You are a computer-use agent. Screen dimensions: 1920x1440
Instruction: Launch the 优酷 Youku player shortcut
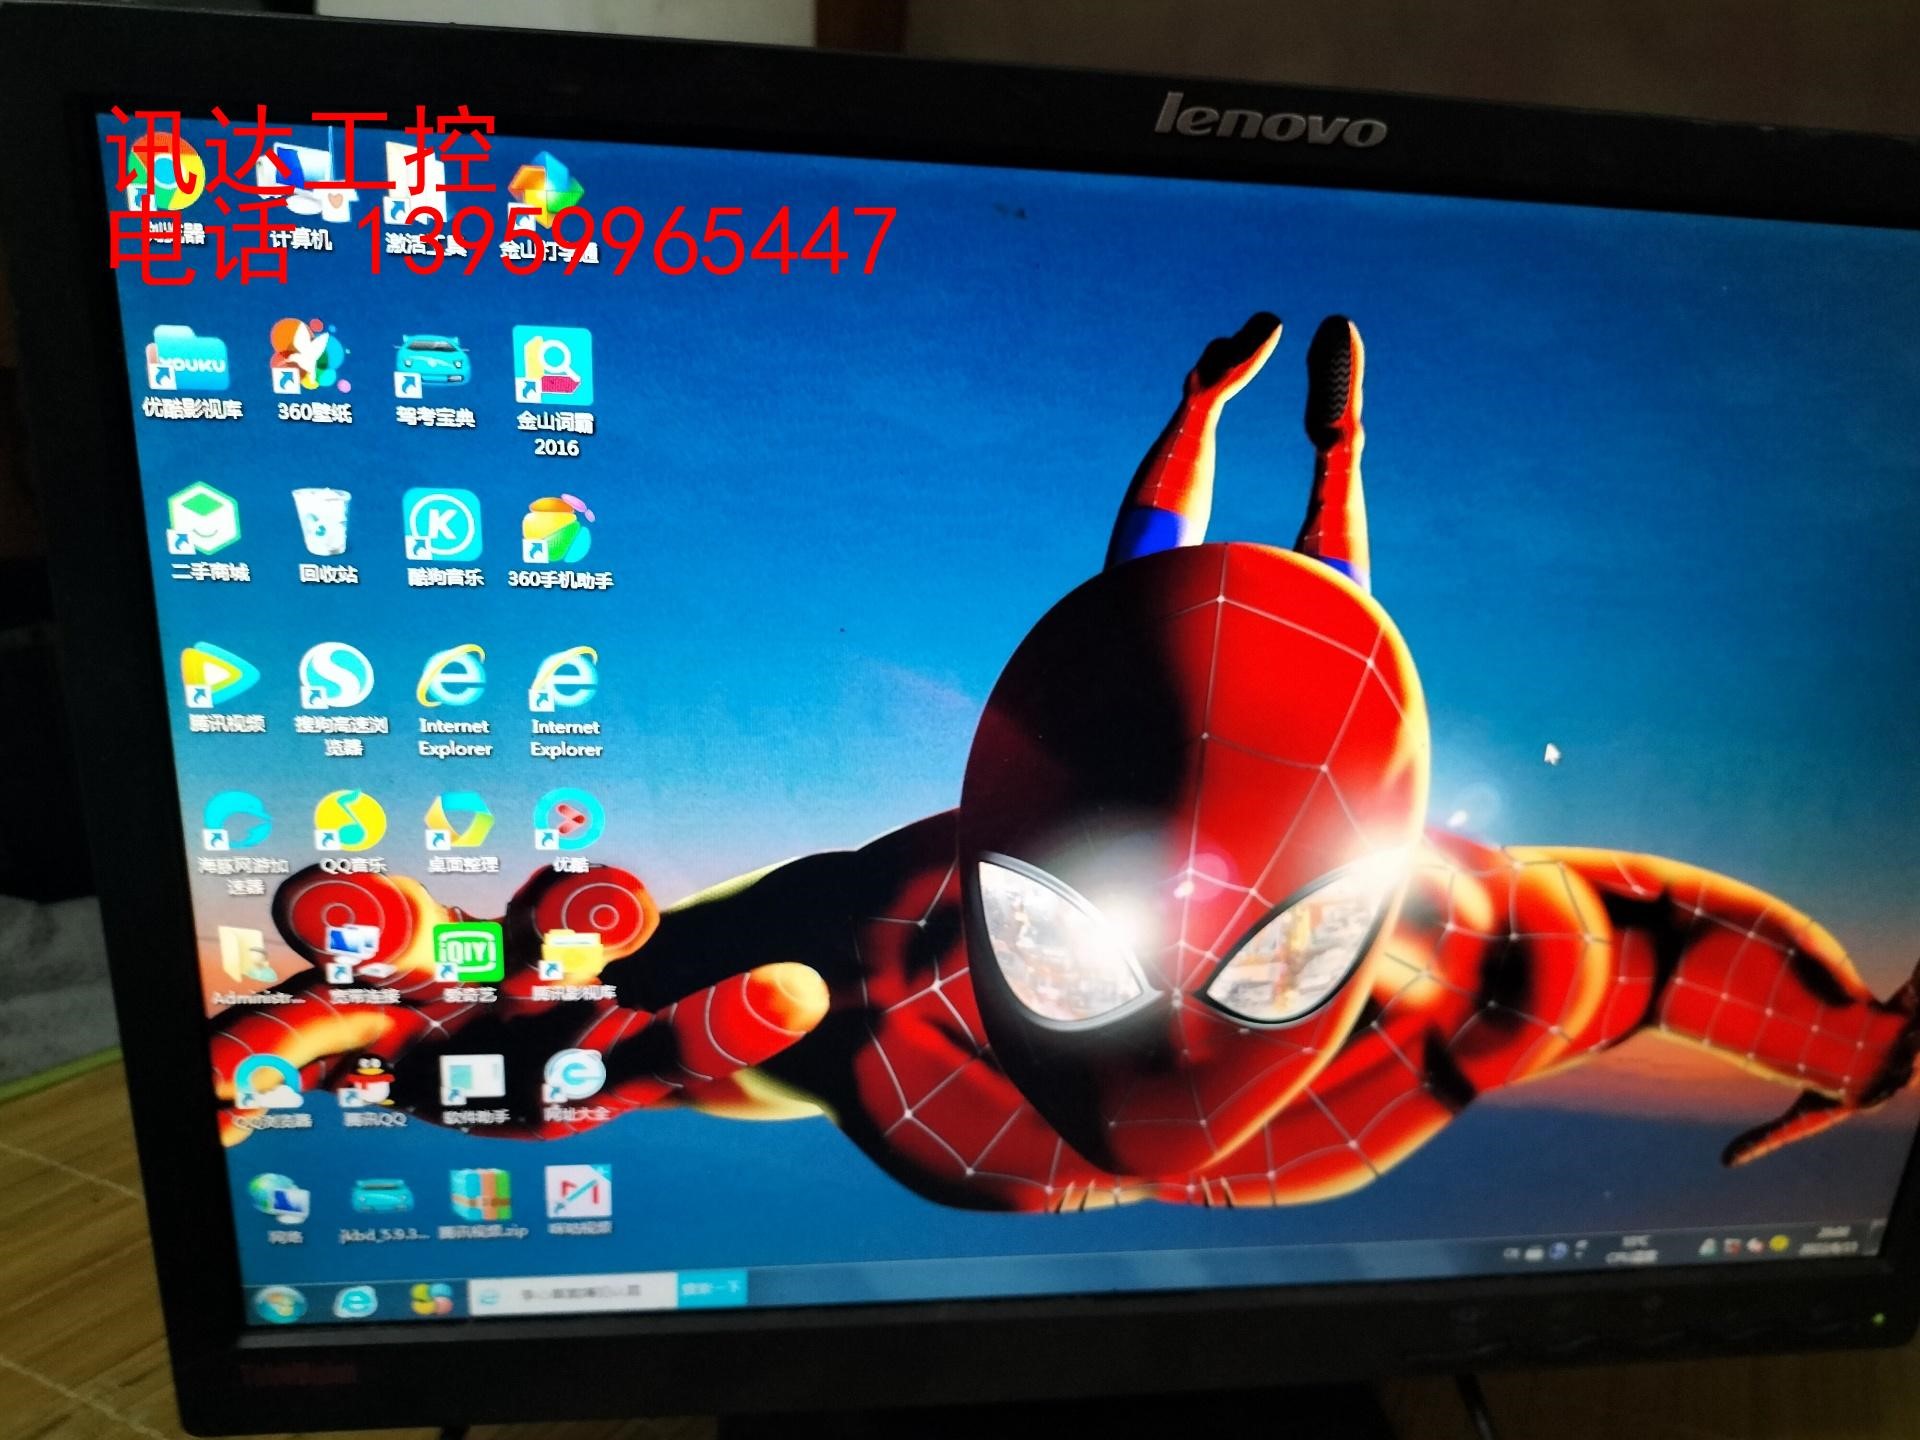[x=570, y=830]
